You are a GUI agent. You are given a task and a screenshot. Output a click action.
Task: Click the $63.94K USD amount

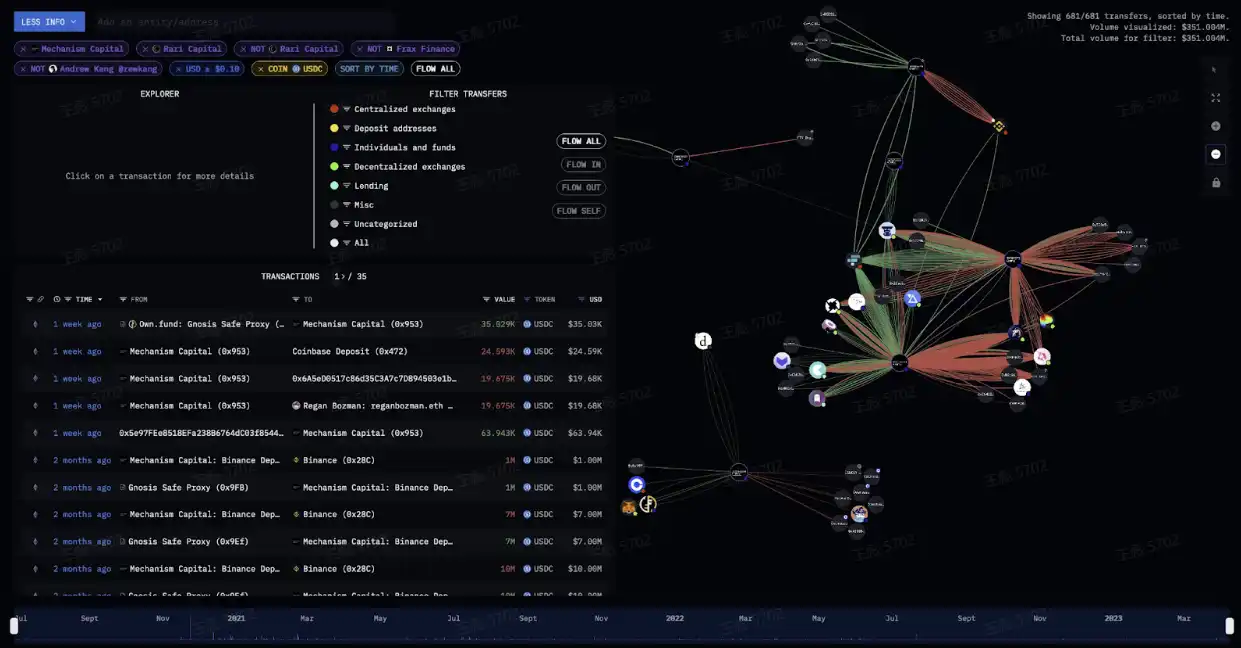[585, 433]
